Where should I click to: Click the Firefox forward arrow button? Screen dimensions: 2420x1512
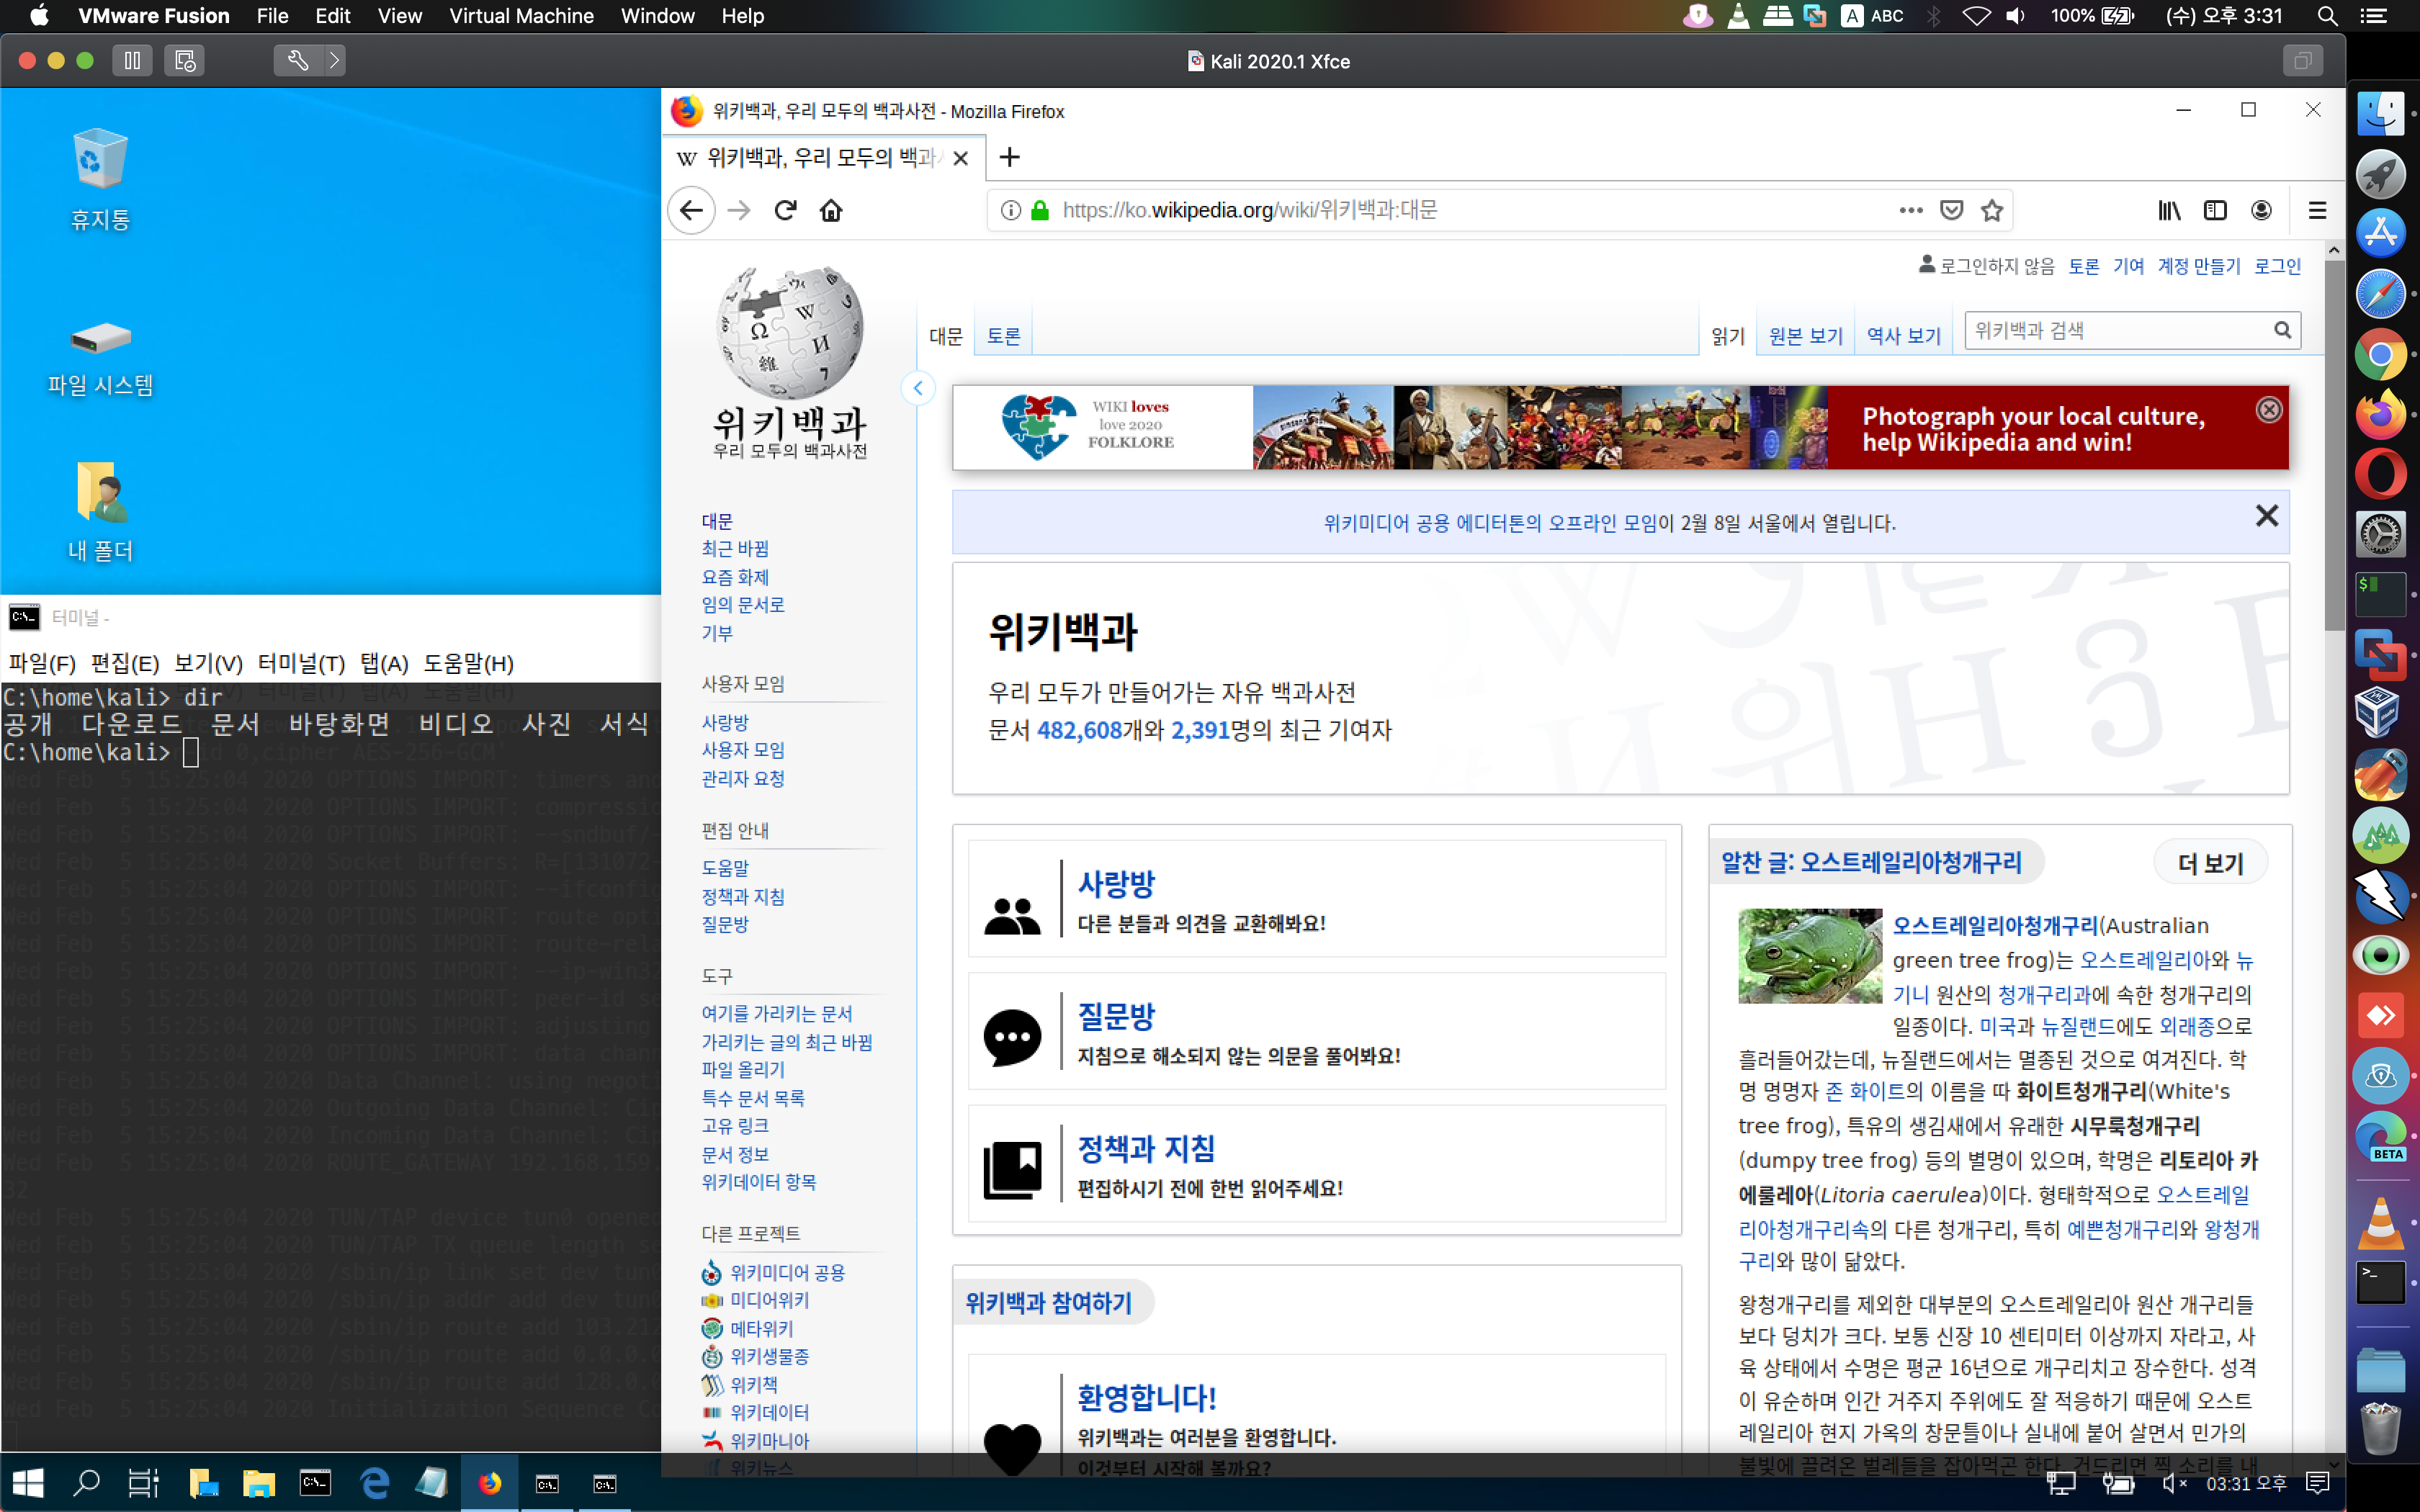coord(739,210)
